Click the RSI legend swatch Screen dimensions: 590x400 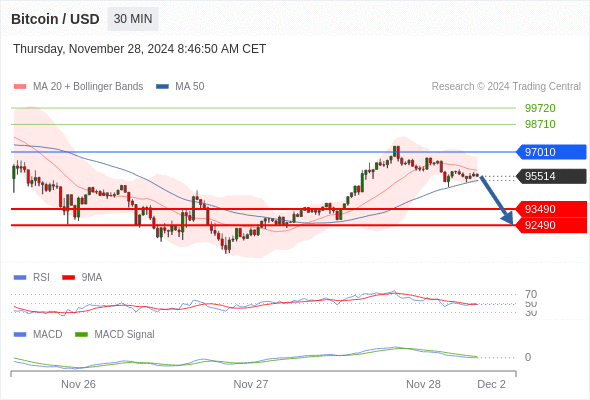coord(20,278)
